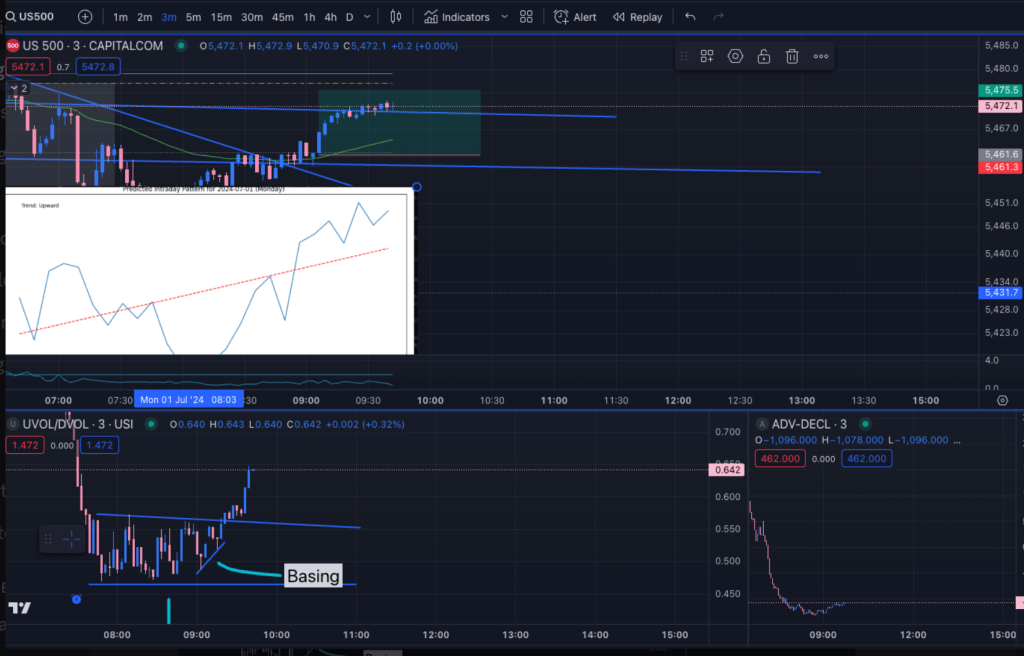The width and height of the screenshot is (1024, 656).
Task: Expand the time interval dropdown chevron
Action: pyautogui.click(x=369, y=17)
